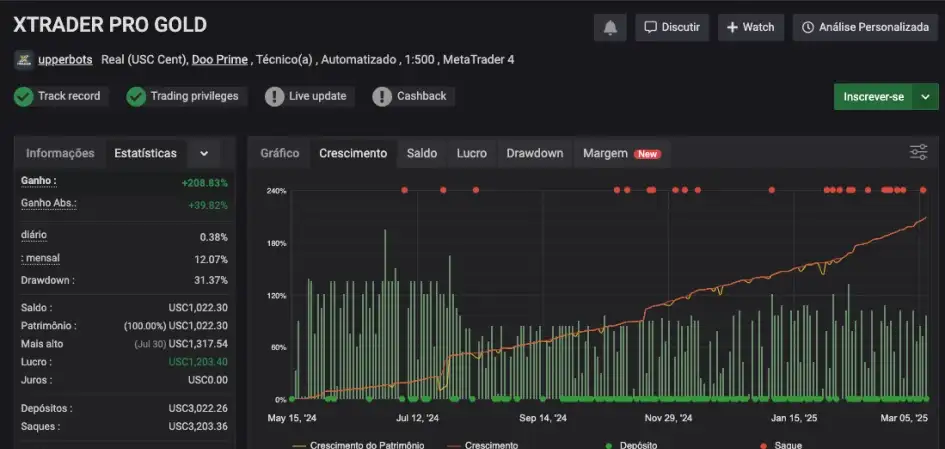Click the Cashback warning icon

(x=382, y=96)
